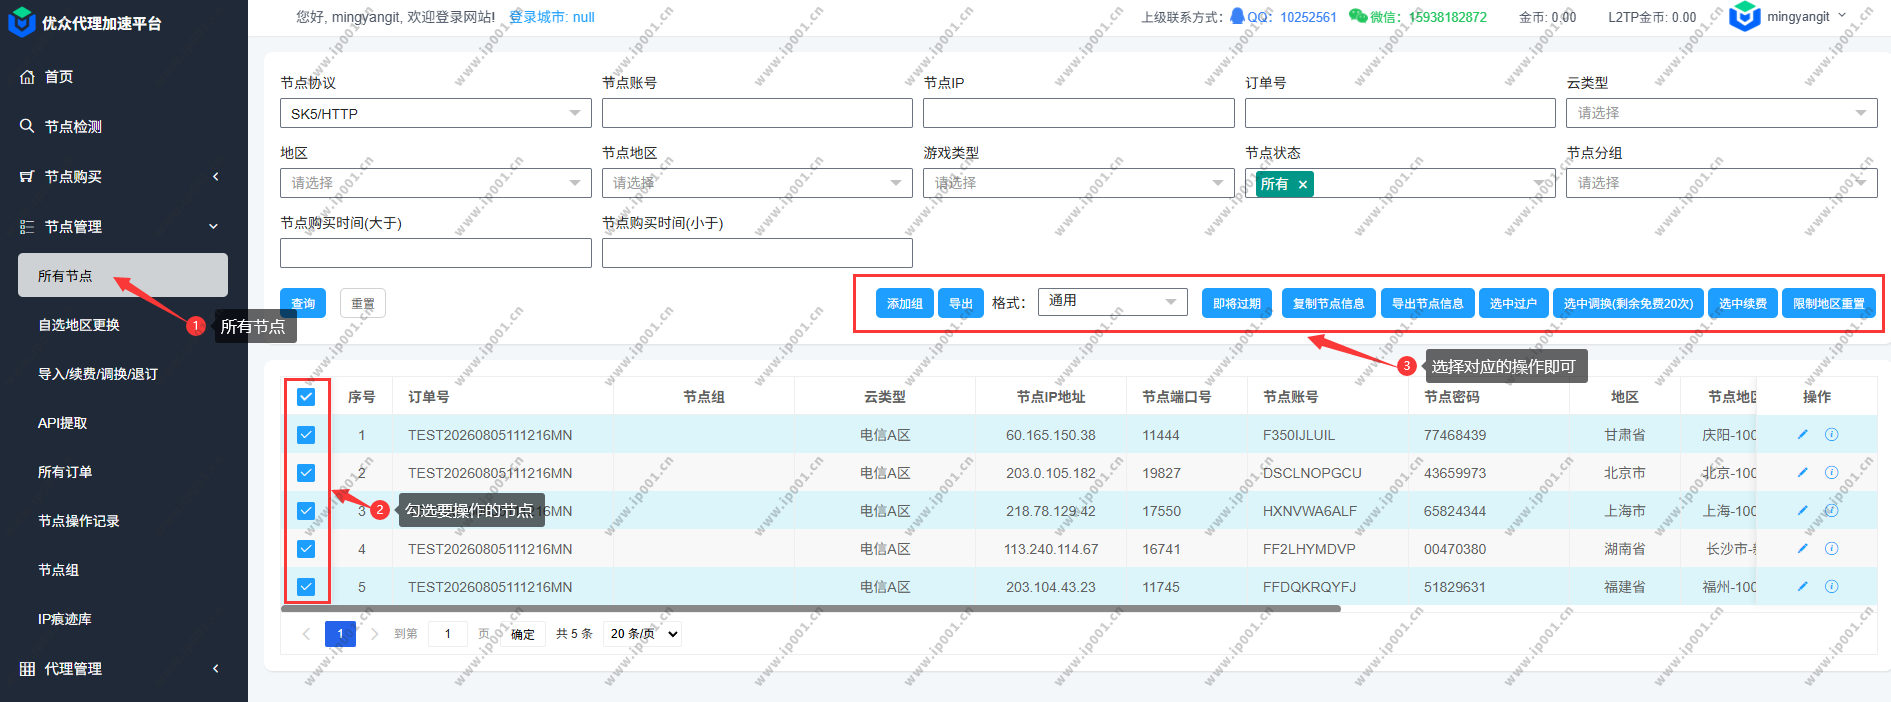Open the 20 条/页 page size dropdown

643,633
